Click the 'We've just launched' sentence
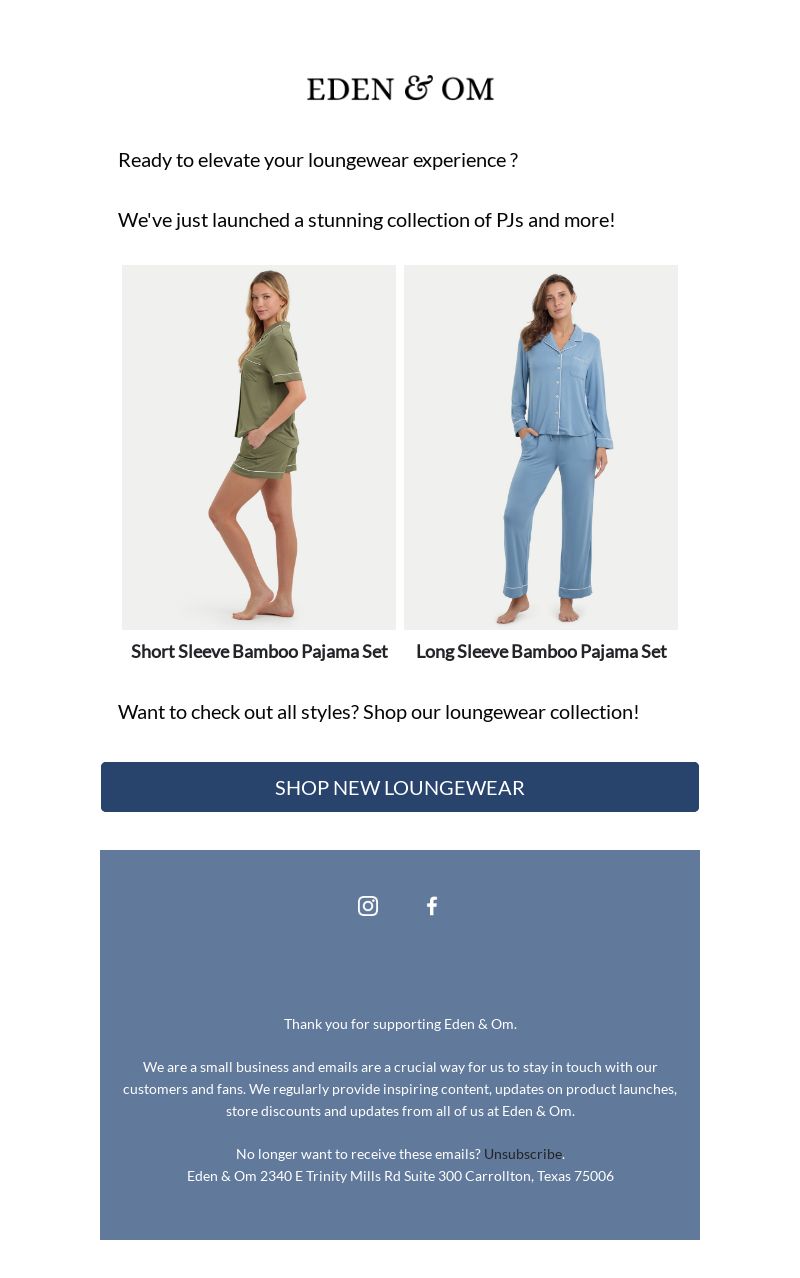This screenshot has width=800, height=1278. pos(366,220)
